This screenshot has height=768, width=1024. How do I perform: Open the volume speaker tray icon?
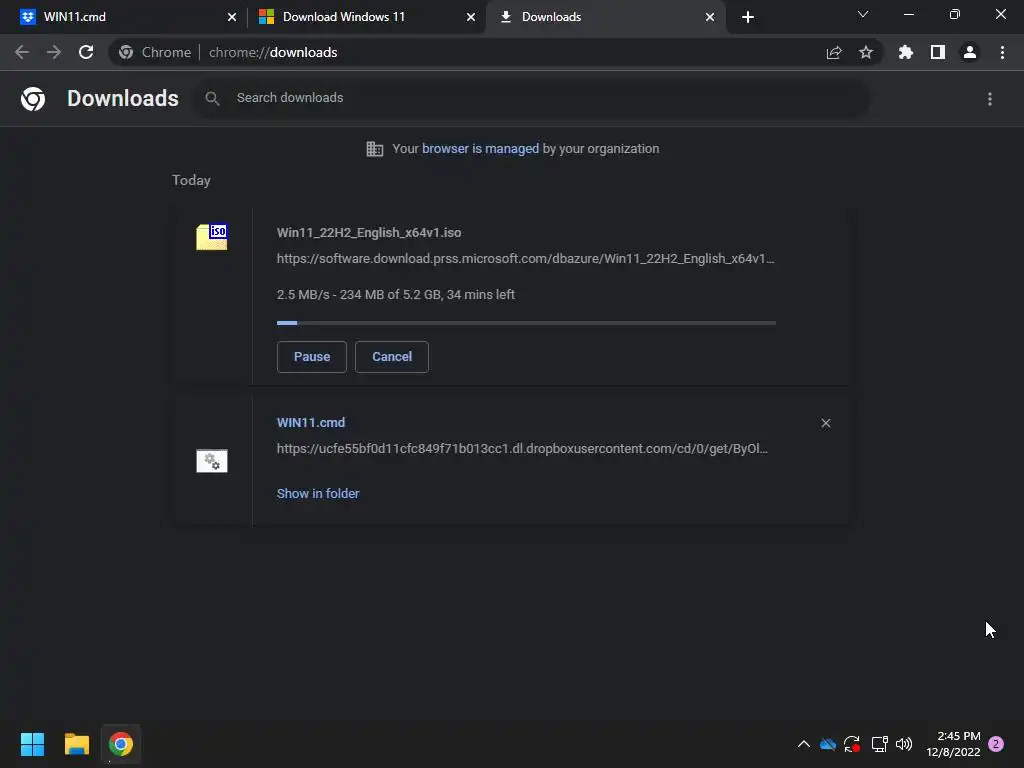pyautogui.click(x=904, y=744)
